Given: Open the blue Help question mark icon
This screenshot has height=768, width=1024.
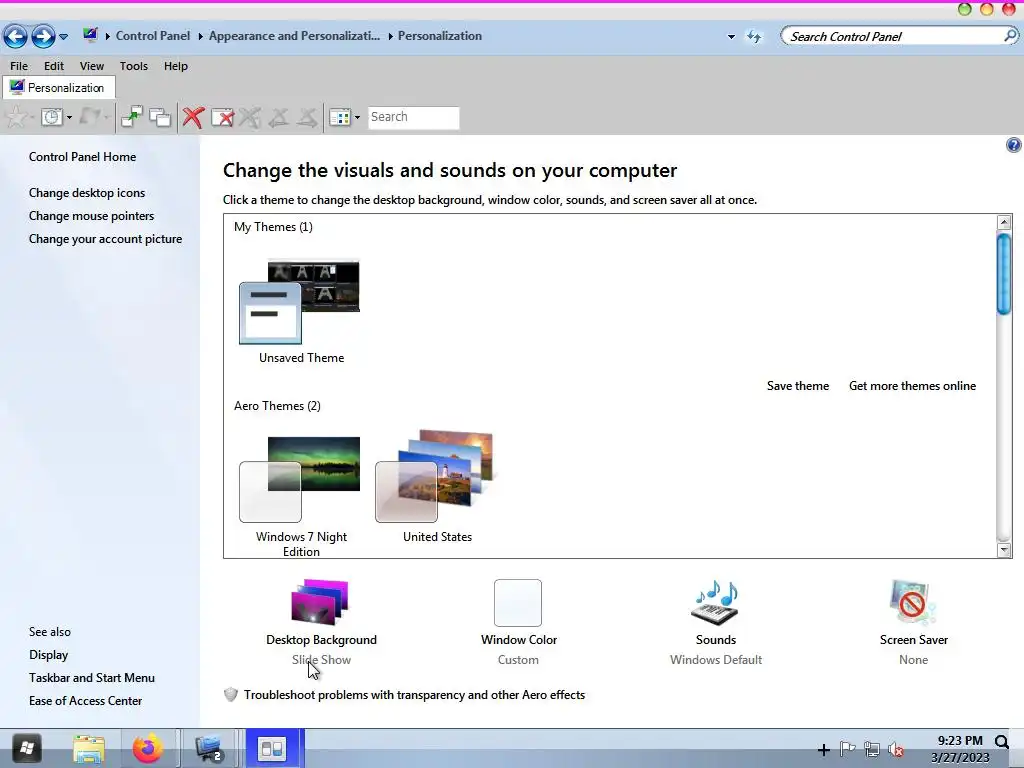Looking at the screenshot, I should (1013, 145).
